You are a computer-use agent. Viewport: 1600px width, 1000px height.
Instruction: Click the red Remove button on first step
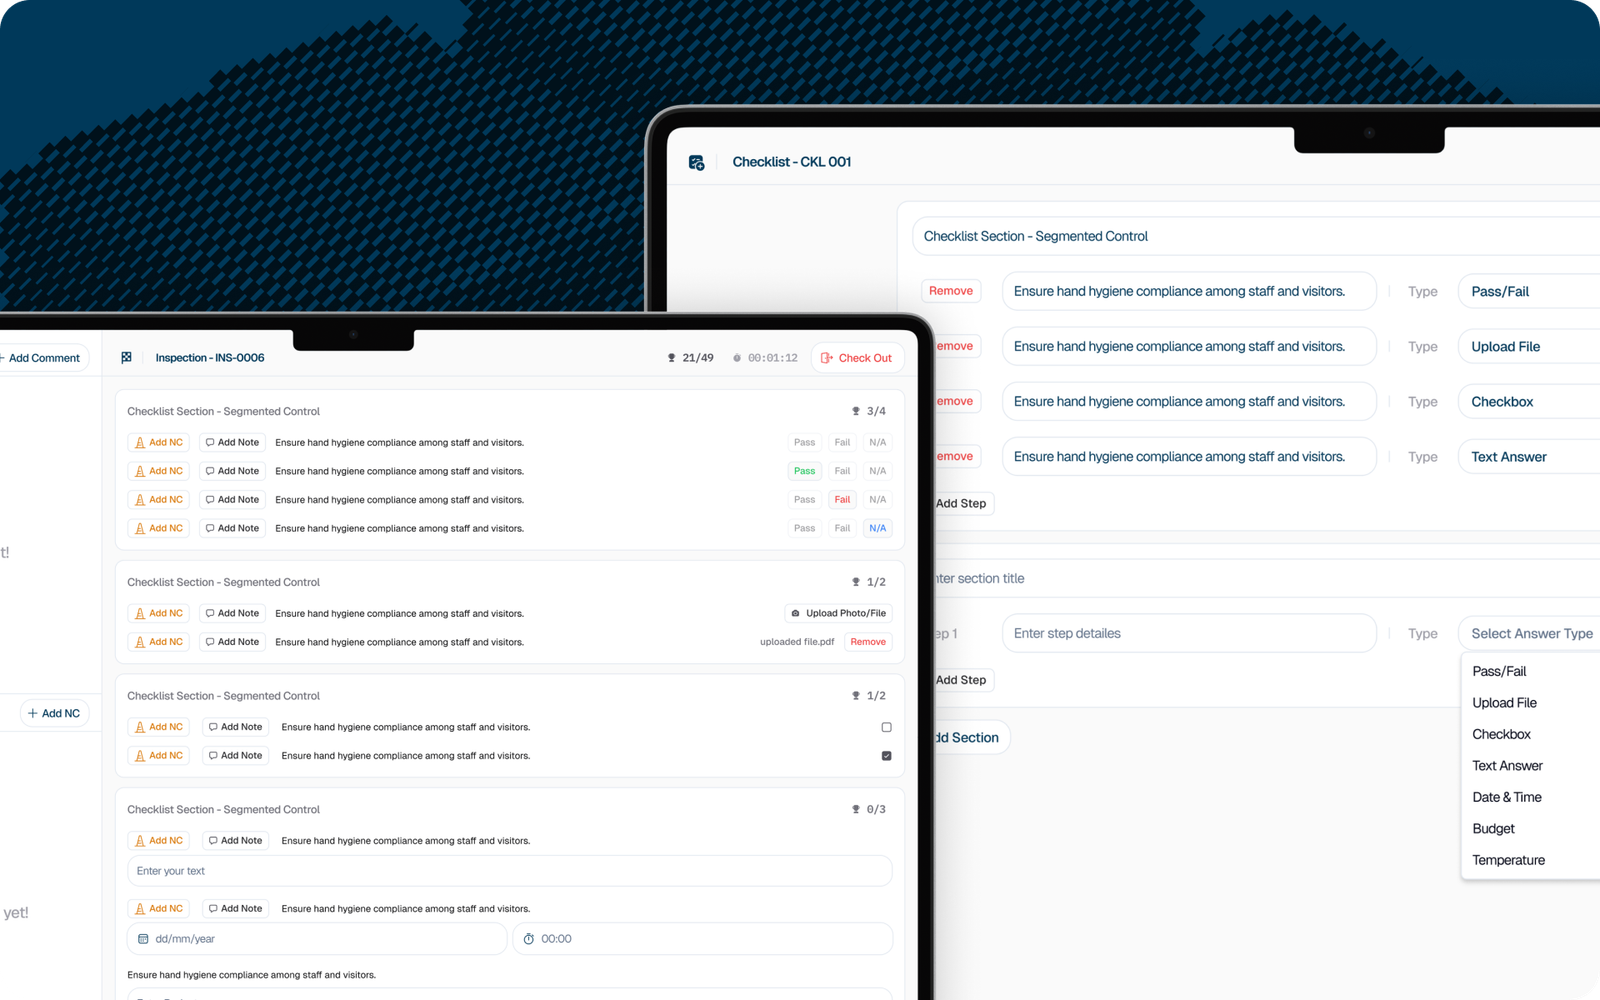click(951, 291)
